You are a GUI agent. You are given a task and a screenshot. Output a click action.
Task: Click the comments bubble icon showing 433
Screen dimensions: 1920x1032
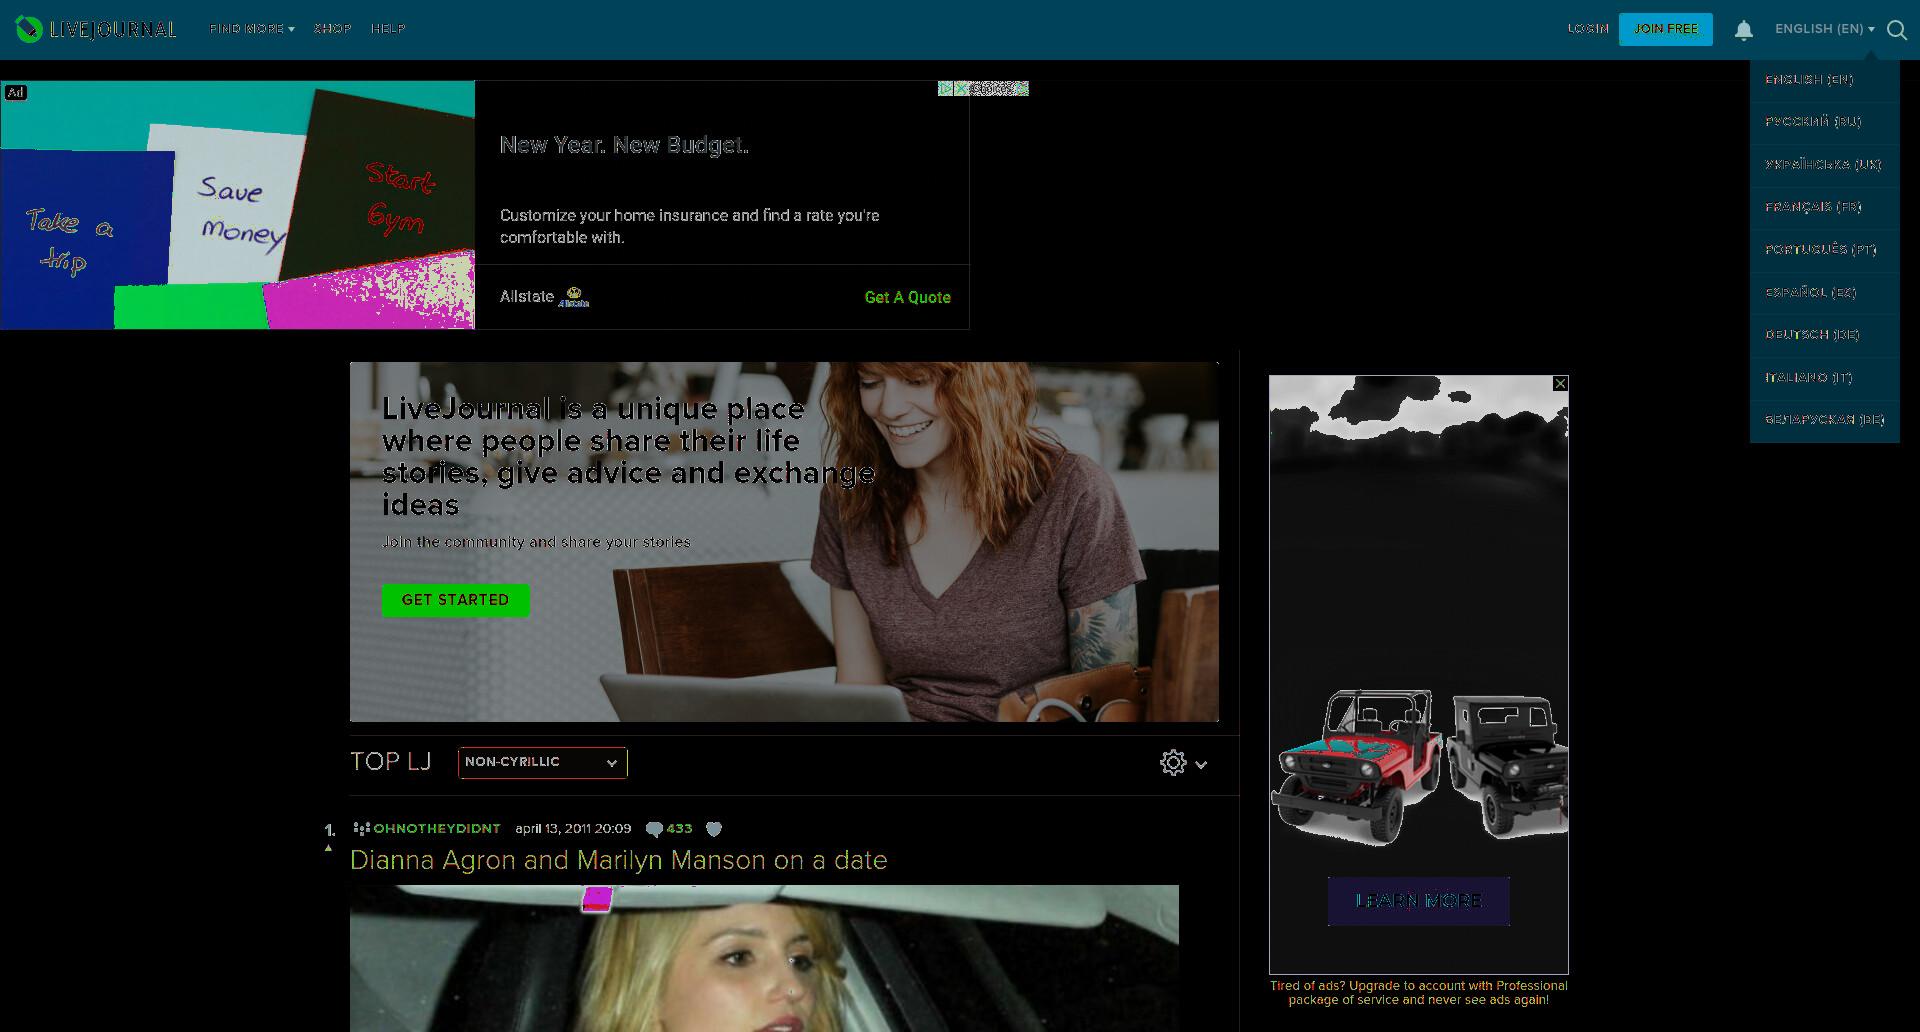point(654,829)
